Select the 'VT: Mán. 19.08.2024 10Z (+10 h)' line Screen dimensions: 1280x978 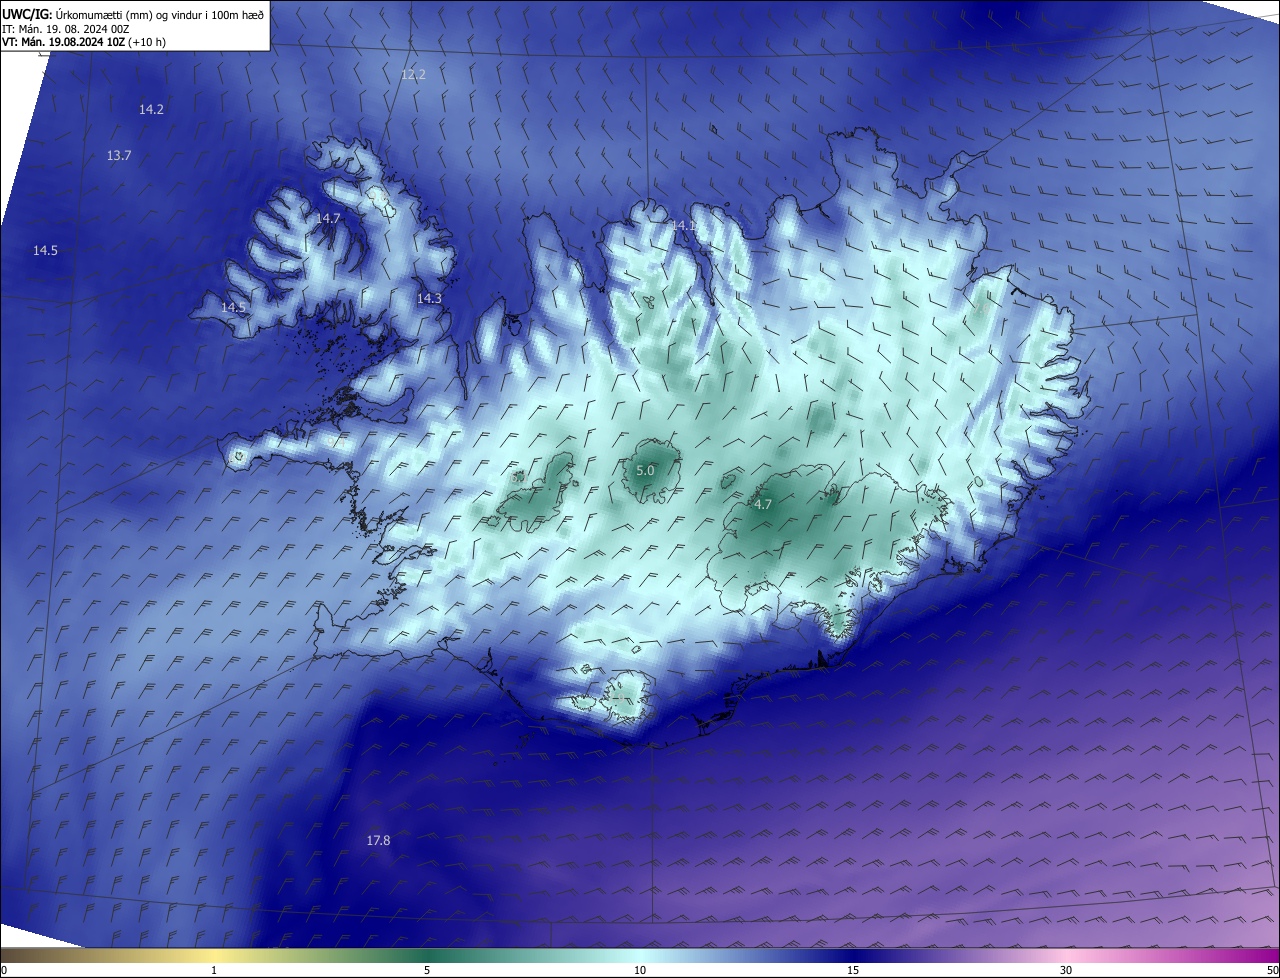(84, 42)
